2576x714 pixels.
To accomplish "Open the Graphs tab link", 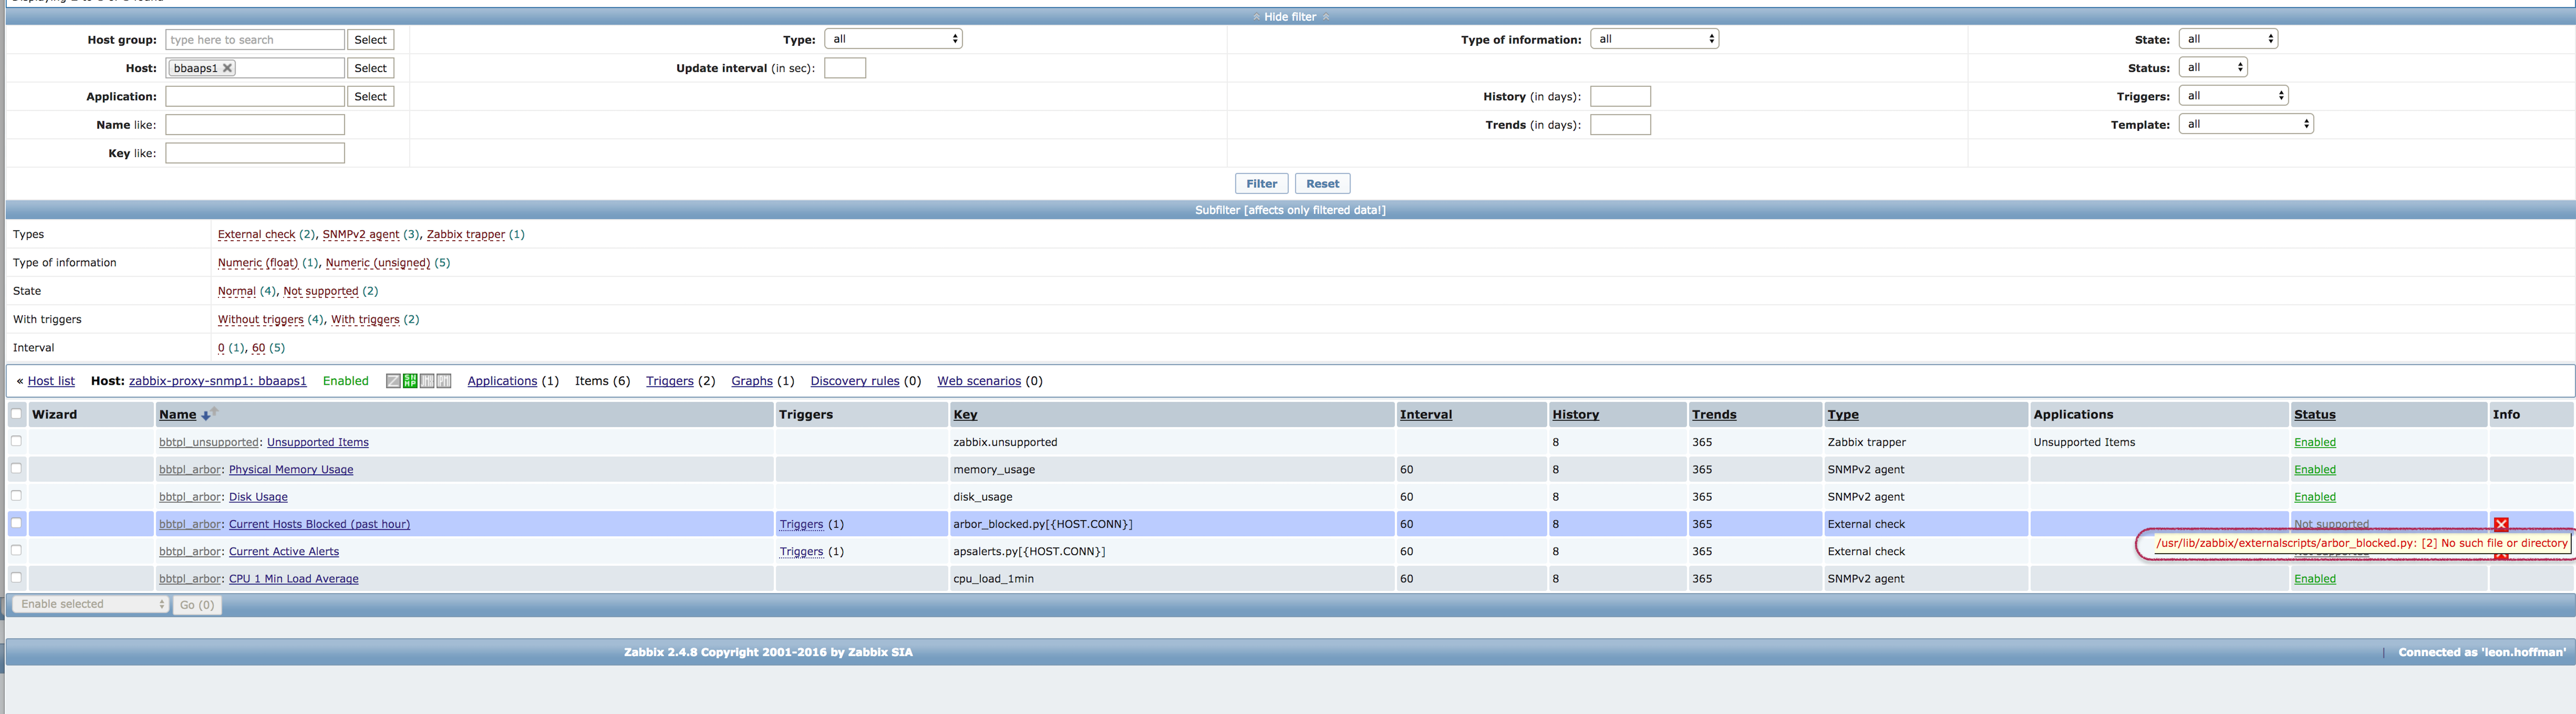I will 752,381.
